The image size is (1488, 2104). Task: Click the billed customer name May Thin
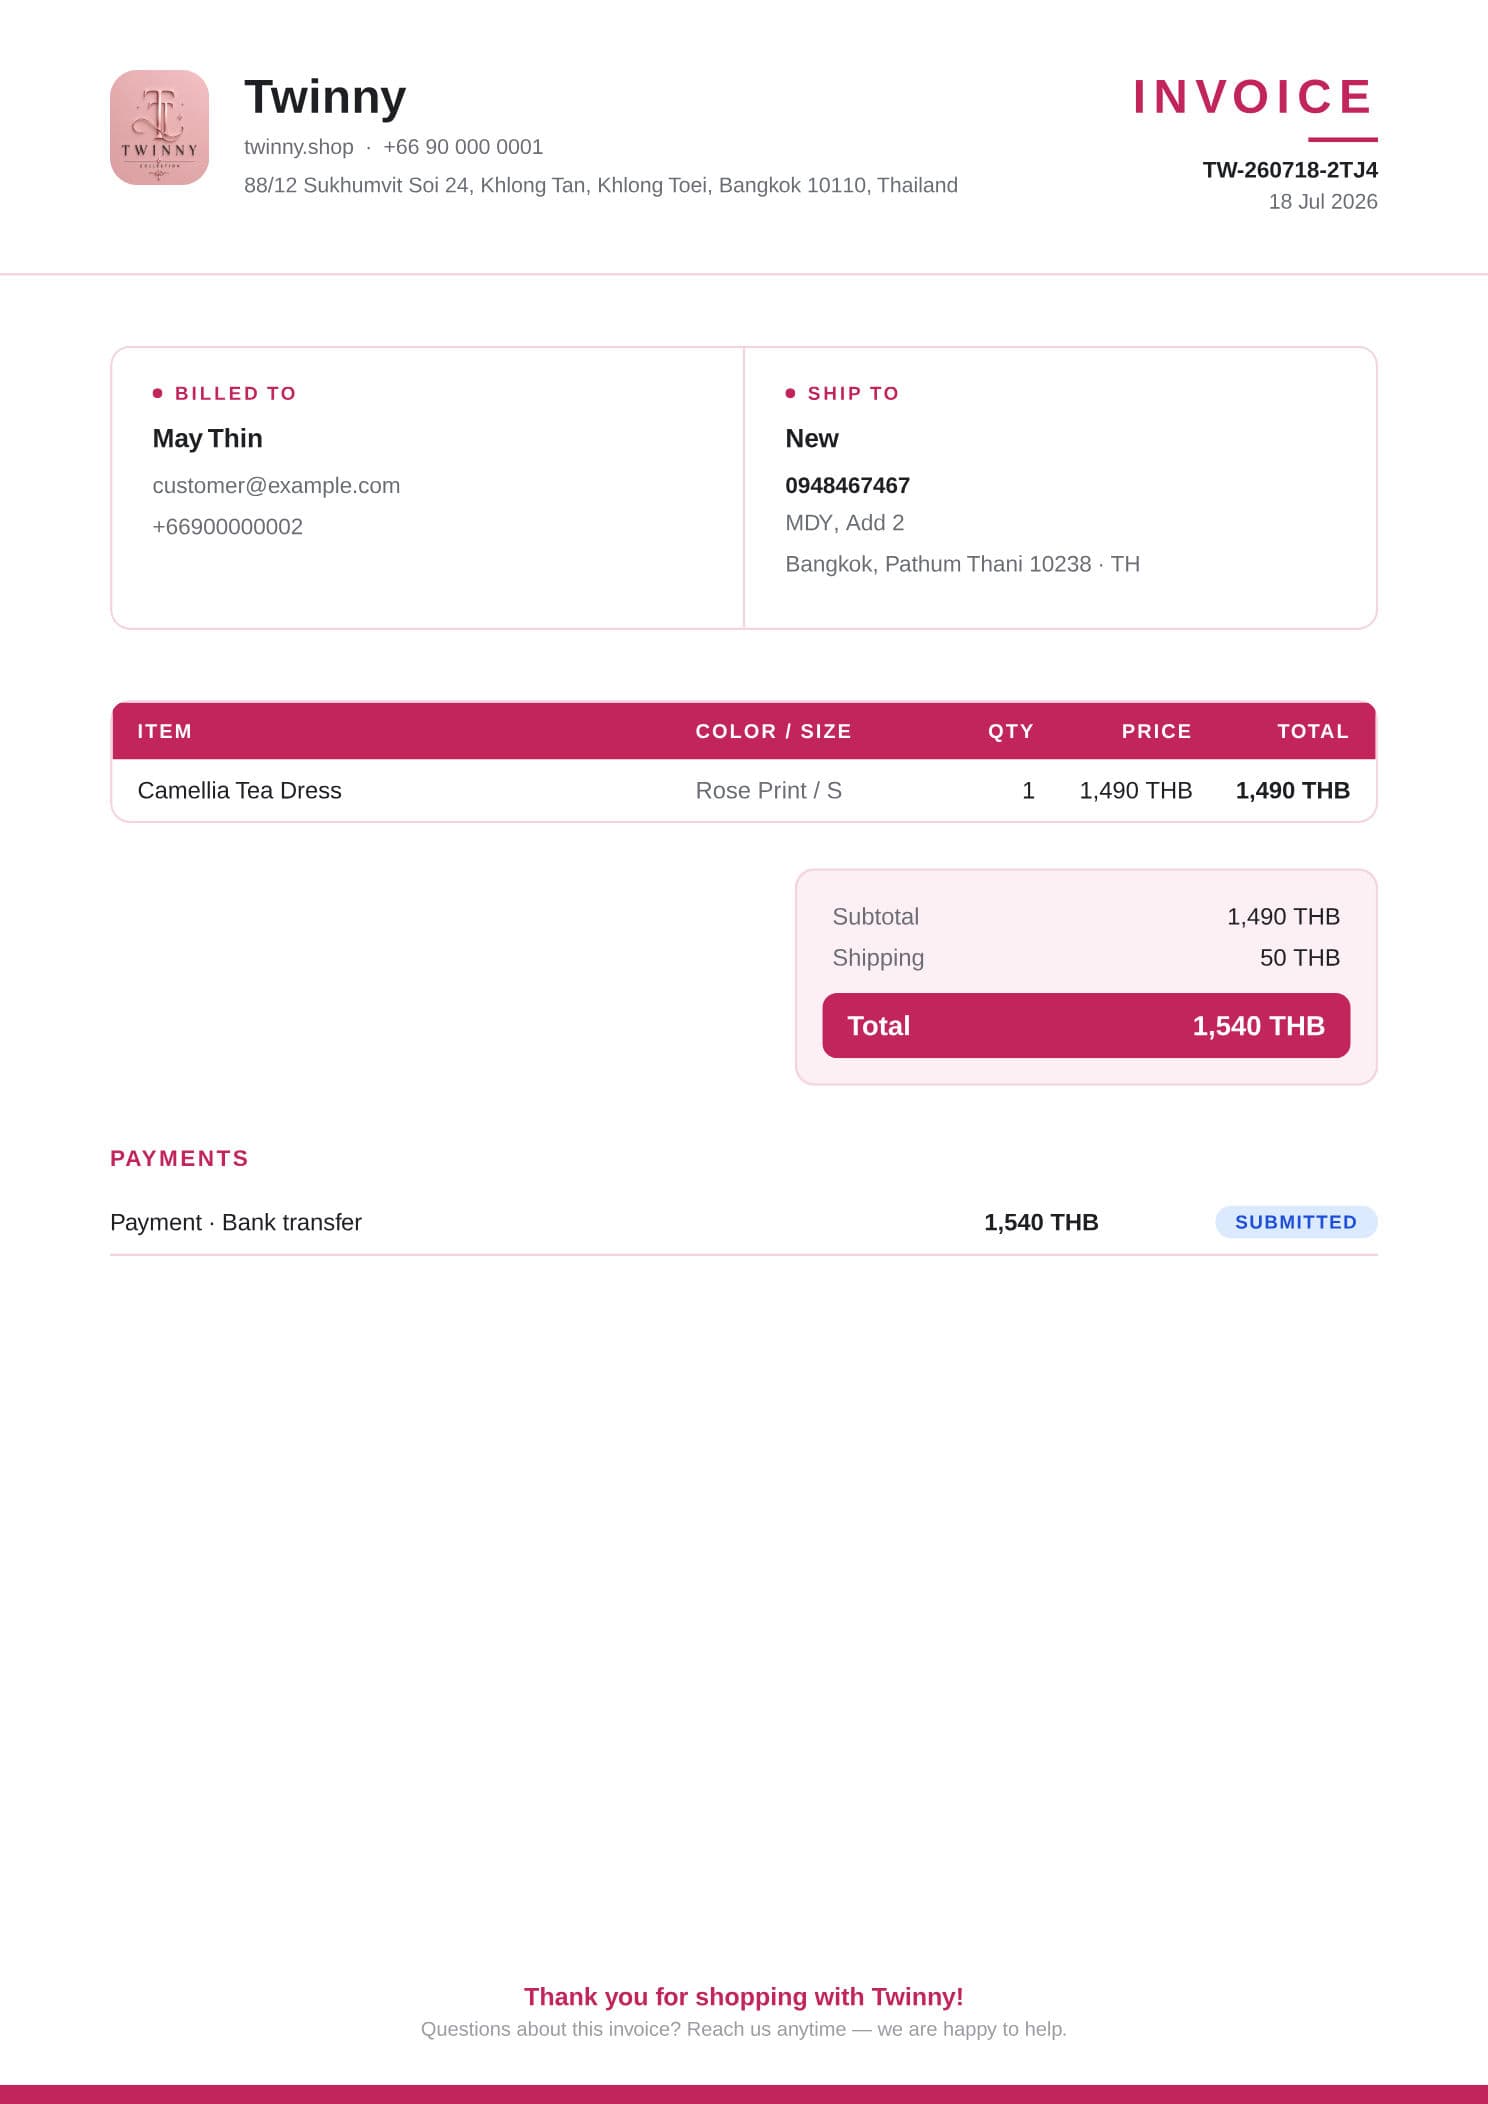[x=208, y=439]
